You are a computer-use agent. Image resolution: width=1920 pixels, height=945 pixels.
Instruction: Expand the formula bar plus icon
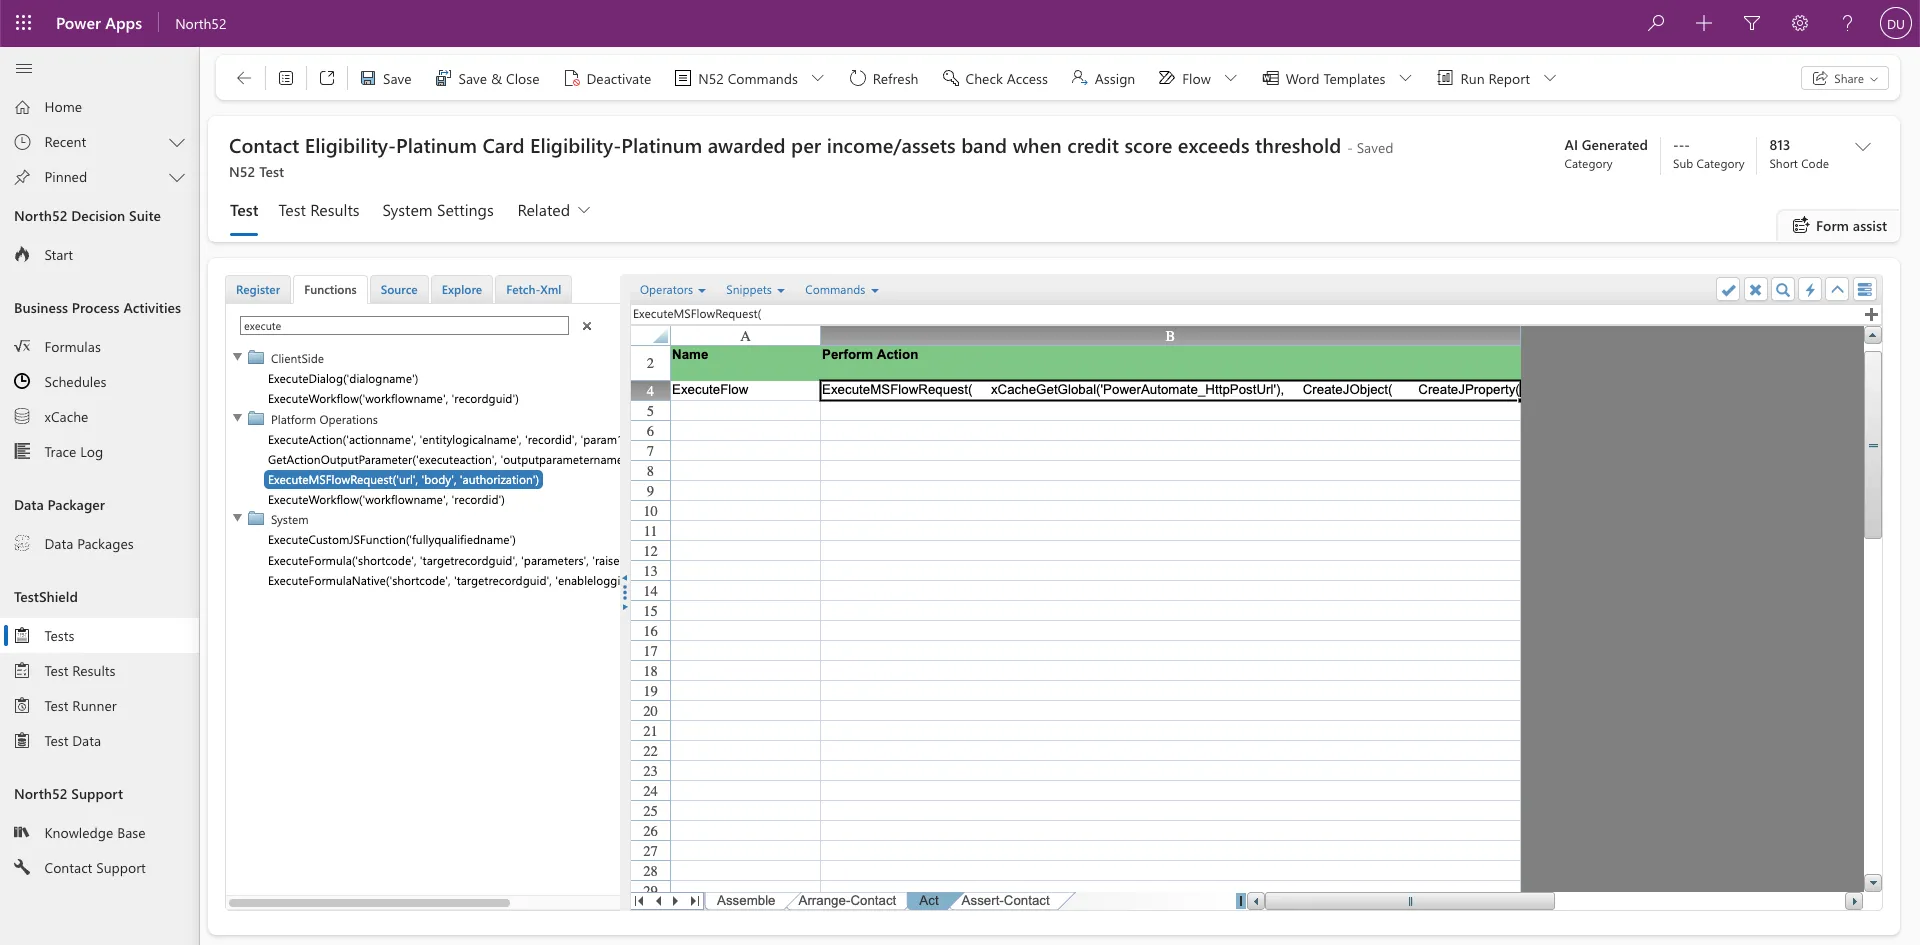click(1871, 314)
